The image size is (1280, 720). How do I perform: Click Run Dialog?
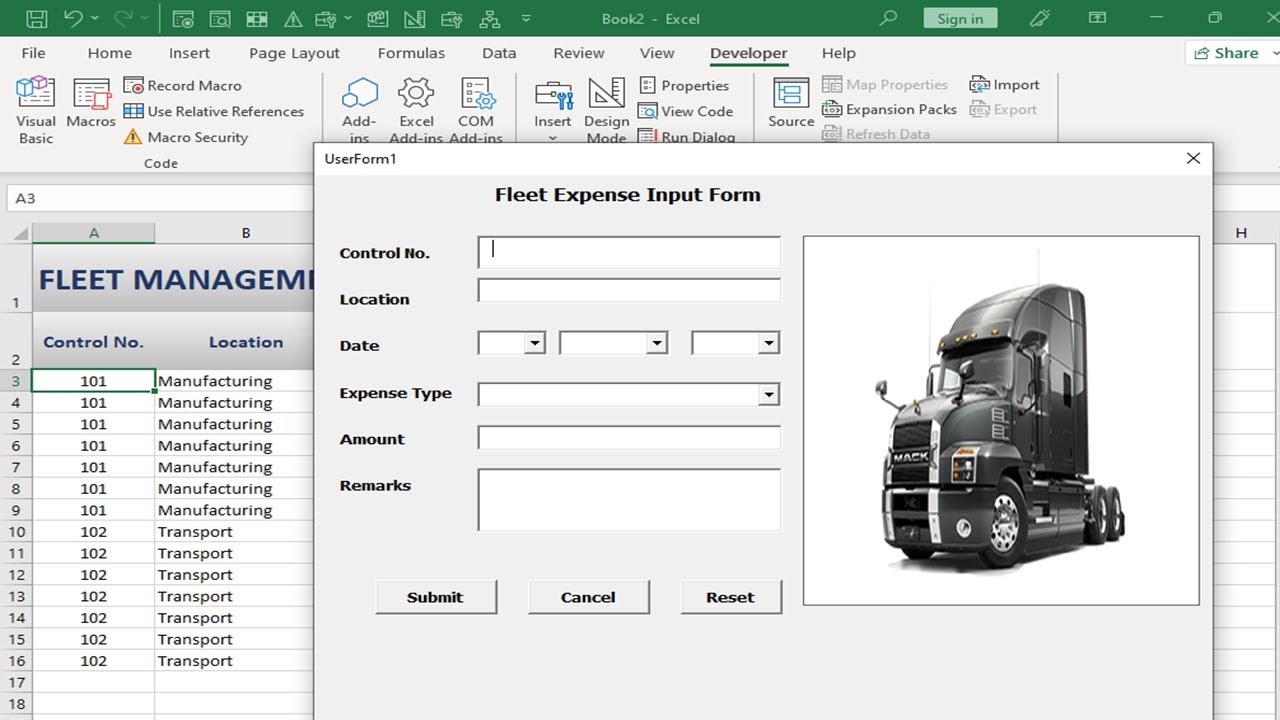click(687, 136)
